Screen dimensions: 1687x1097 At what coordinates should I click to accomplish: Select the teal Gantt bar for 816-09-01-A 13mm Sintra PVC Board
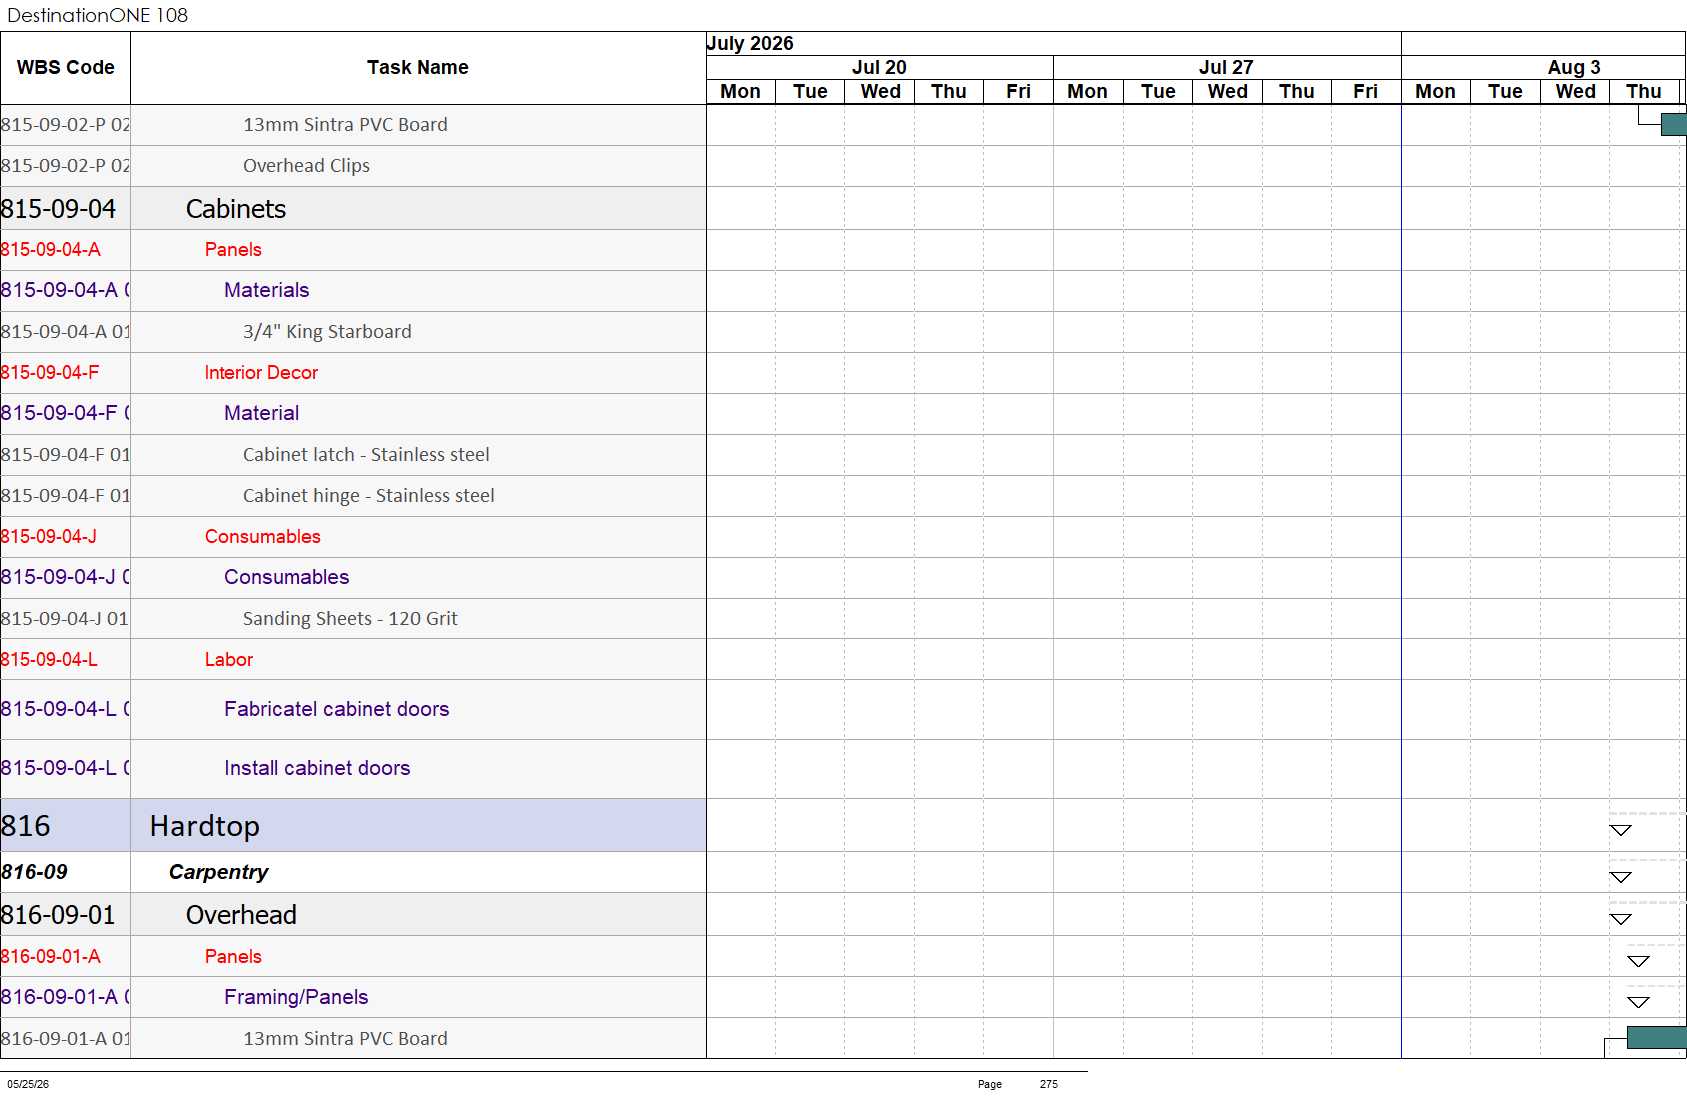pyautogui.click(x=1657, y=1037)
